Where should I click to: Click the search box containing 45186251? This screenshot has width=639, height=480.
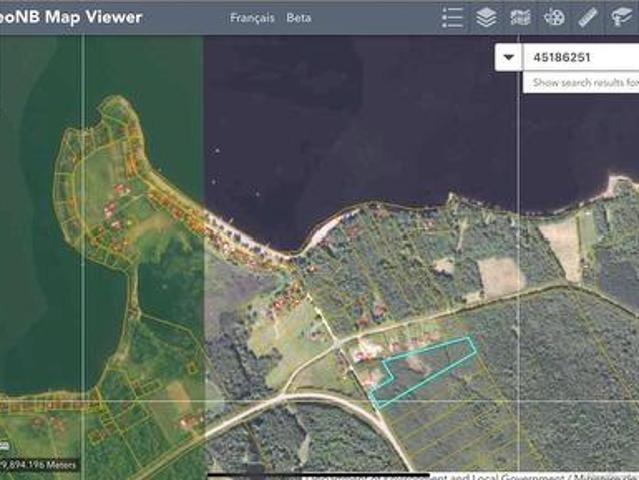(581, 57)
